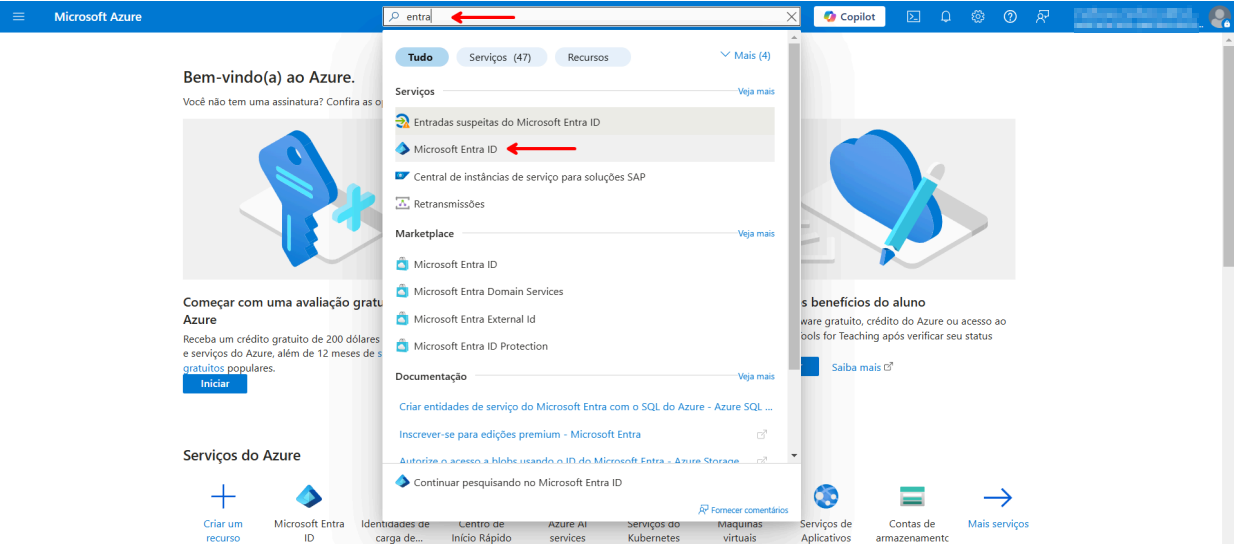Click Continuar pesquisando no Microsoft Entra ID
Image resolution: width=1237 pixels, height=556 pixels.
pos(517,482)
